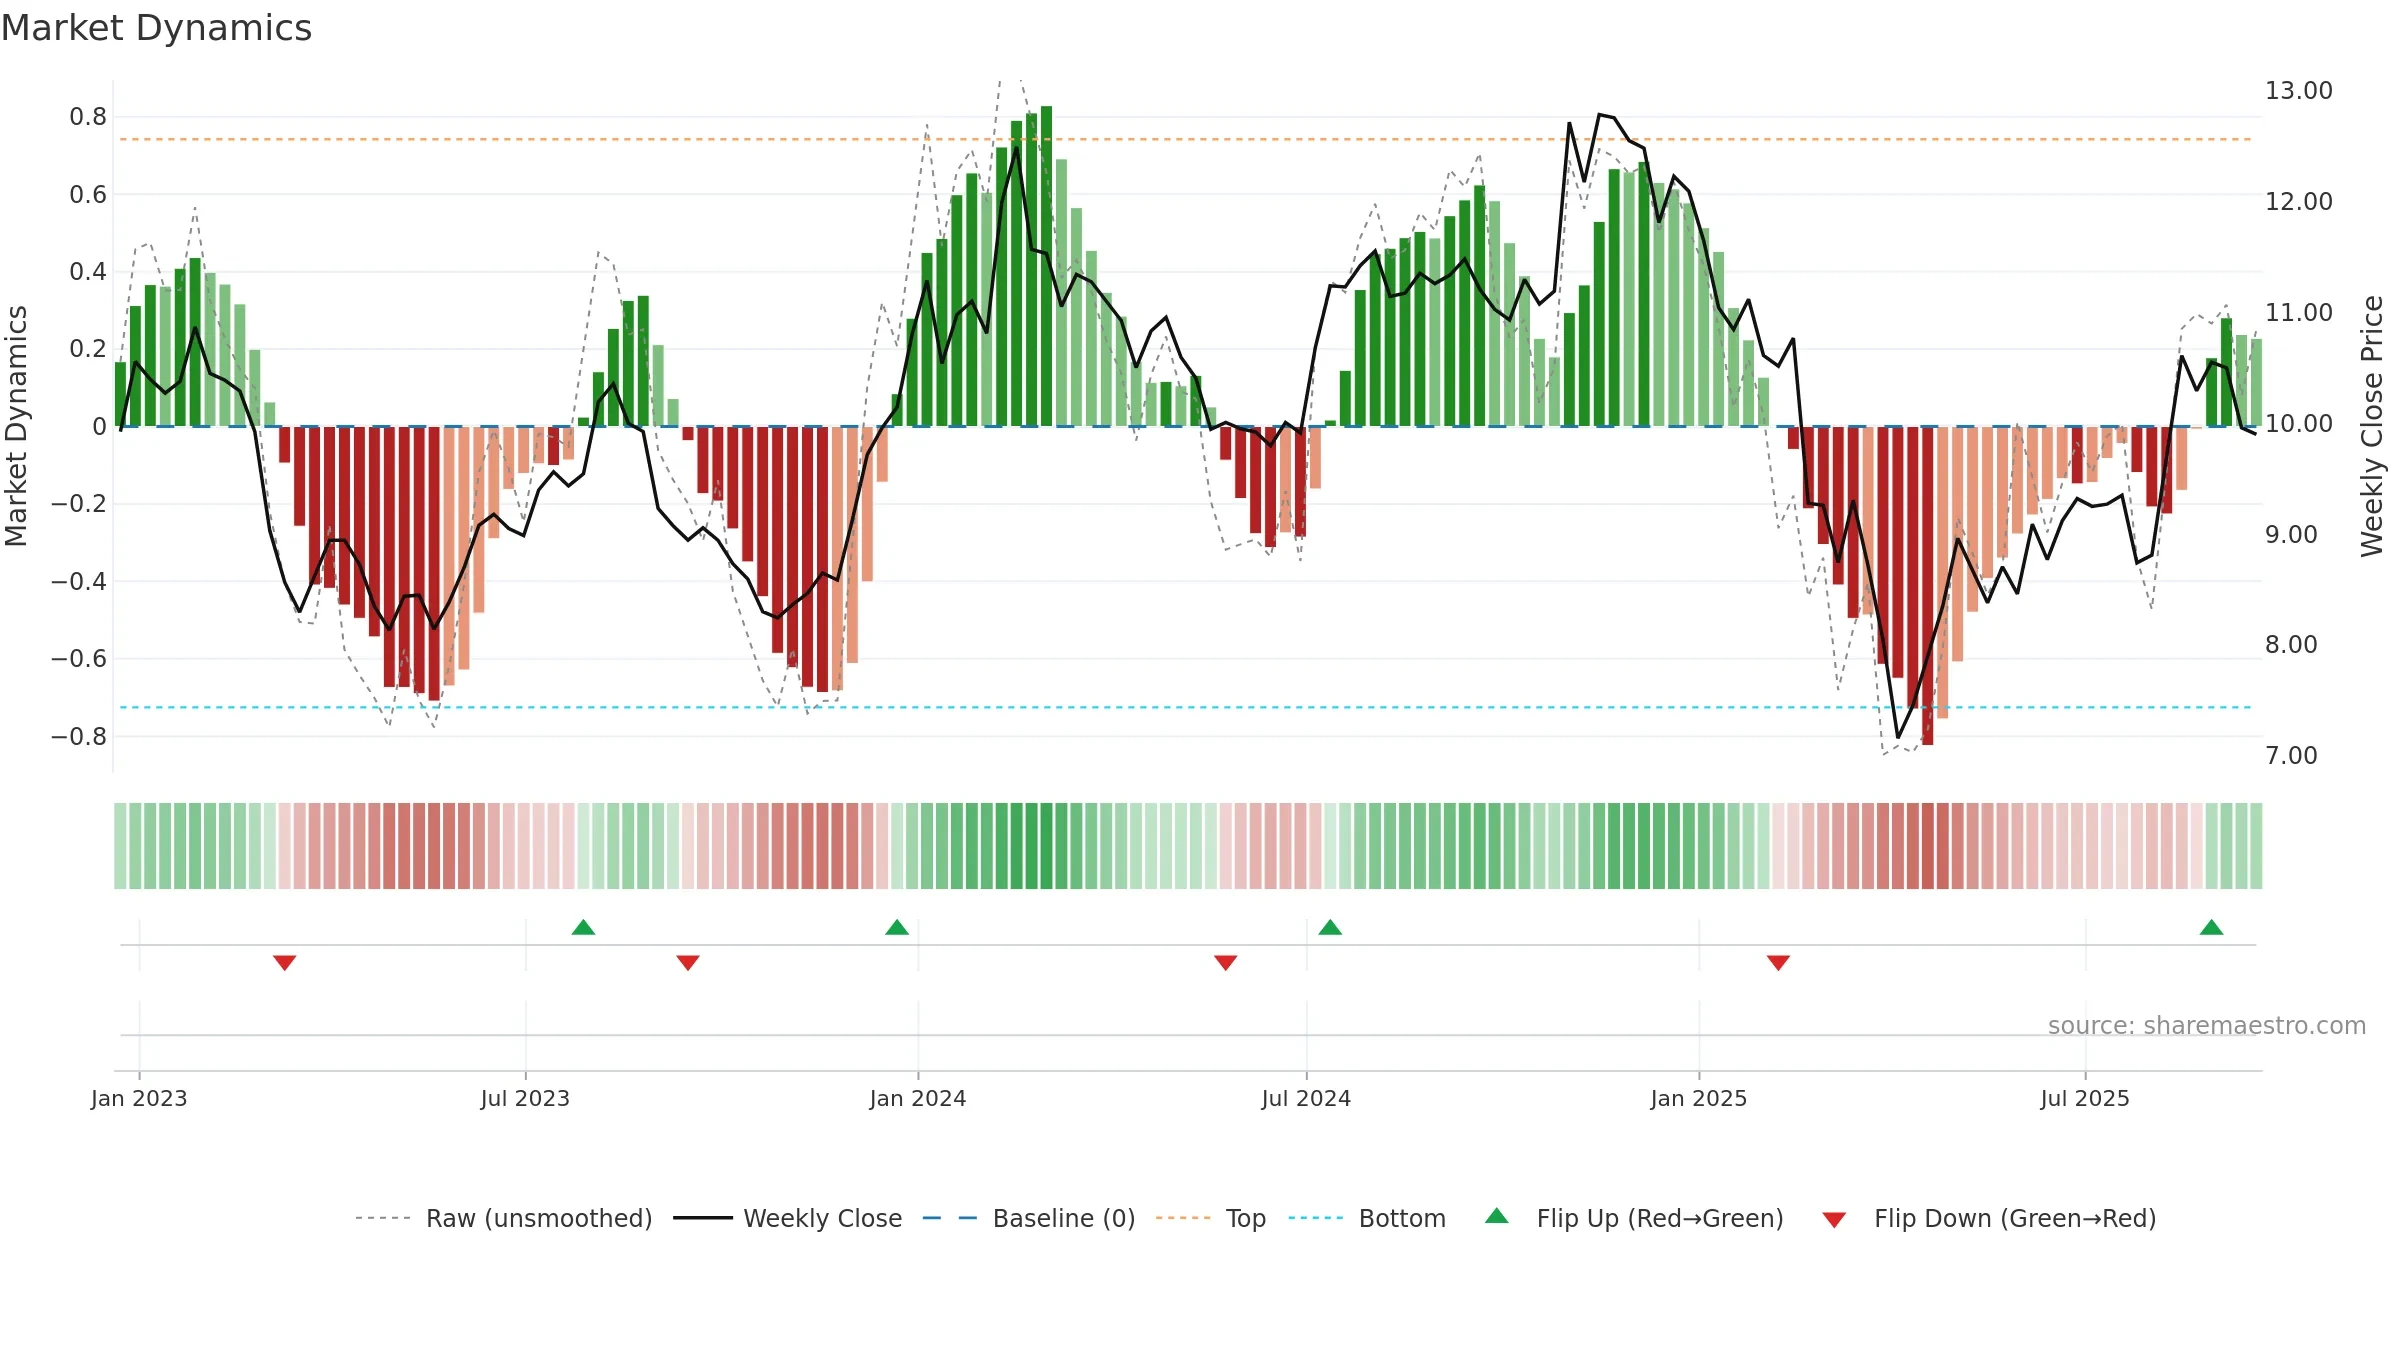The height and width of the screenshot is (1350, 2400).
Task: Toggle the Baseline (0) legend entry
Action: coord(1029,1218)
